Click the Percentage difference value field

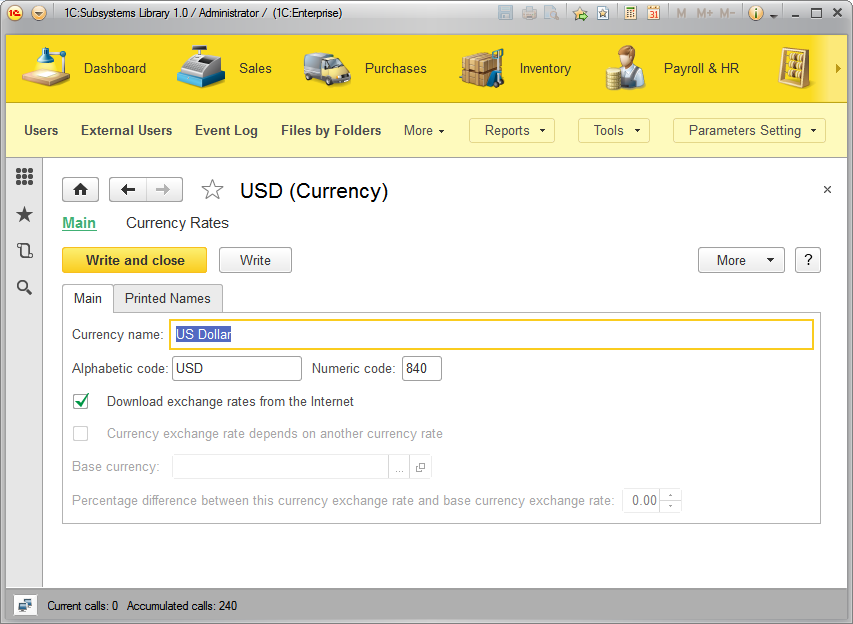point(641,501)
